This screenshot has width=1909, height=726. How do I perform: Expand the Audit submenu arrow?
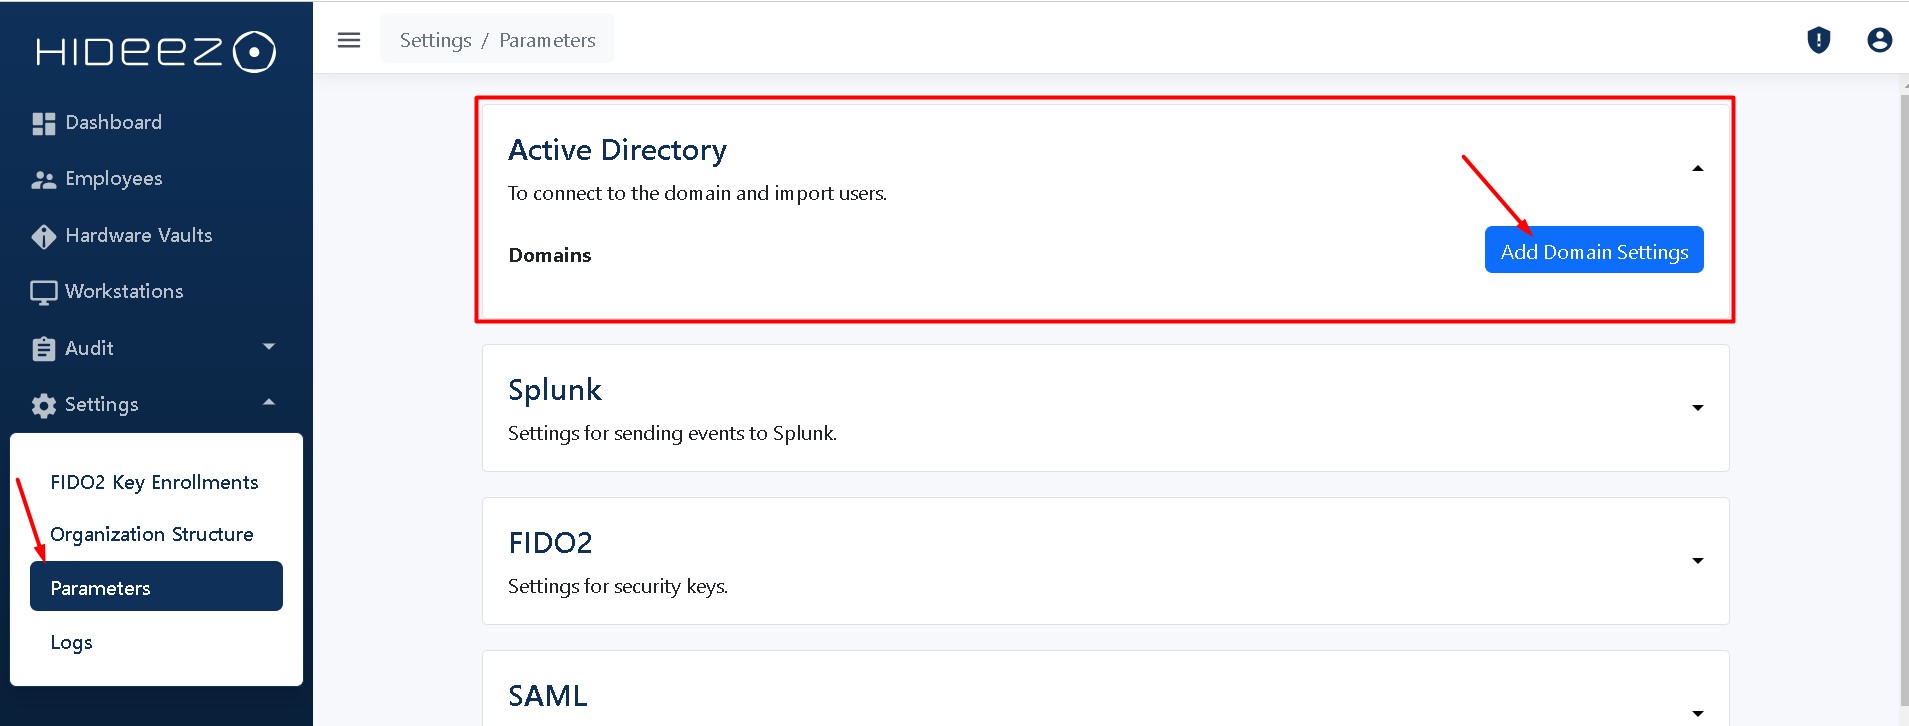[268, 347]
